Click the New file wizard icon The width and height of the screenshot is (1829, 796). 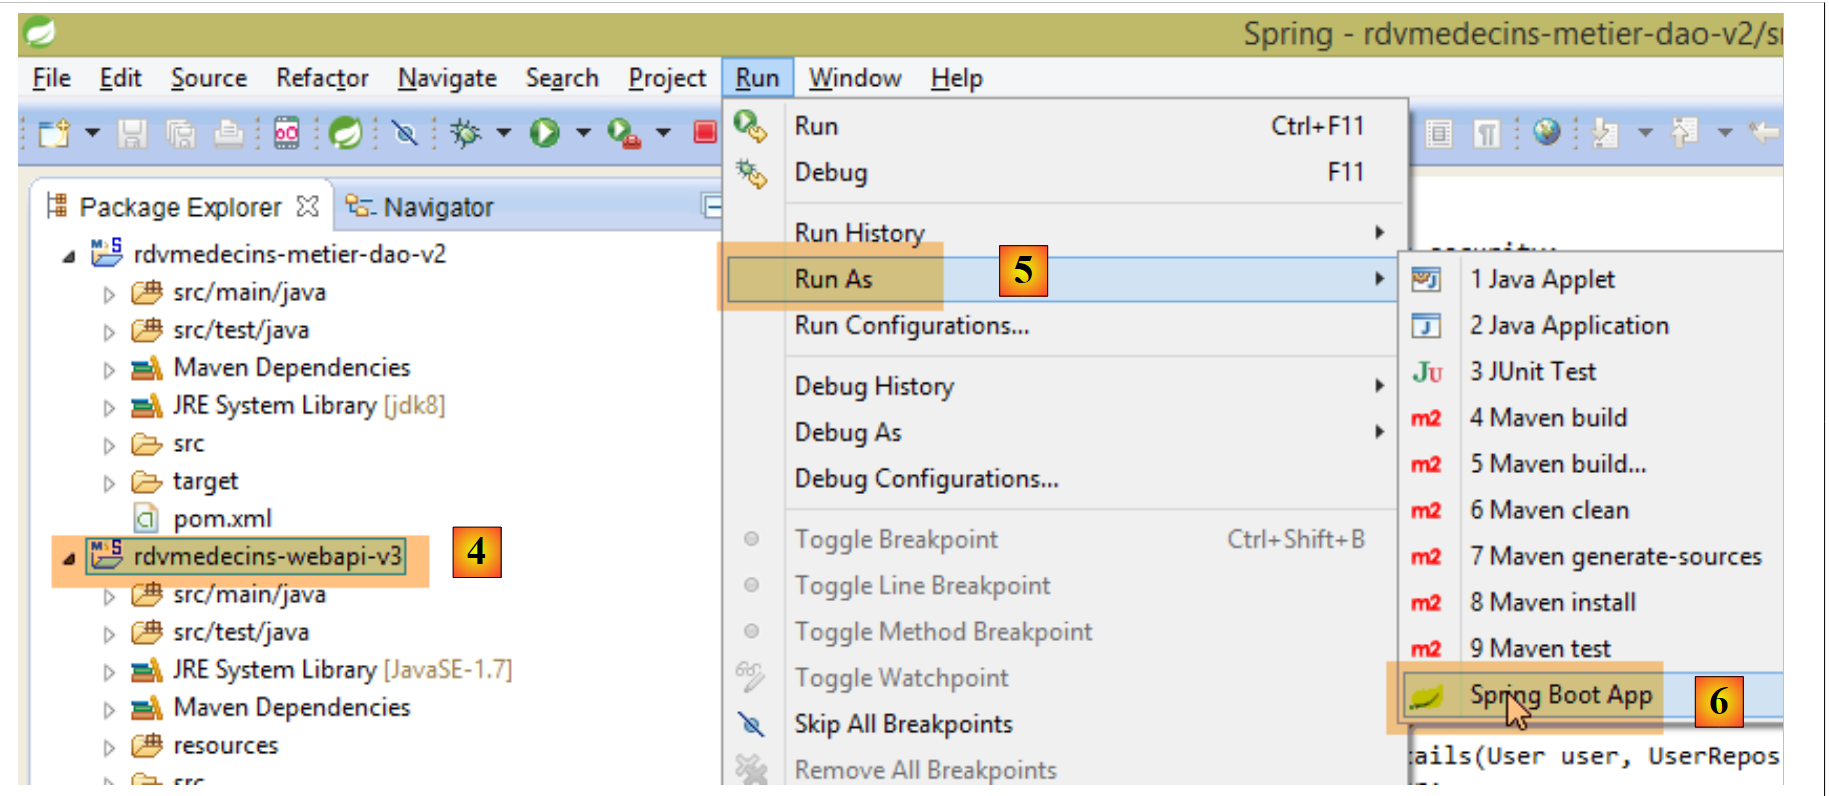(x=54, y=132)
